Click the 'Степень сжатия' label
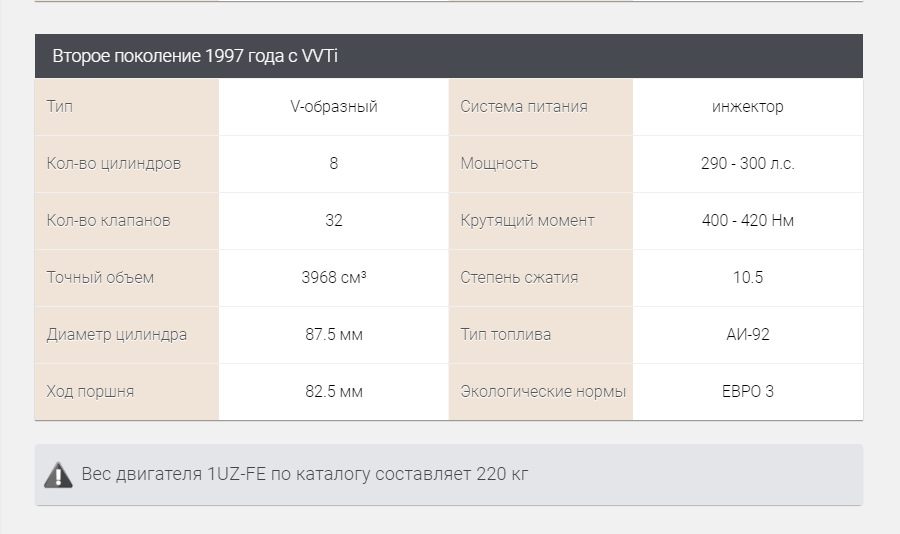900x534 pixels. coord(519,278)
